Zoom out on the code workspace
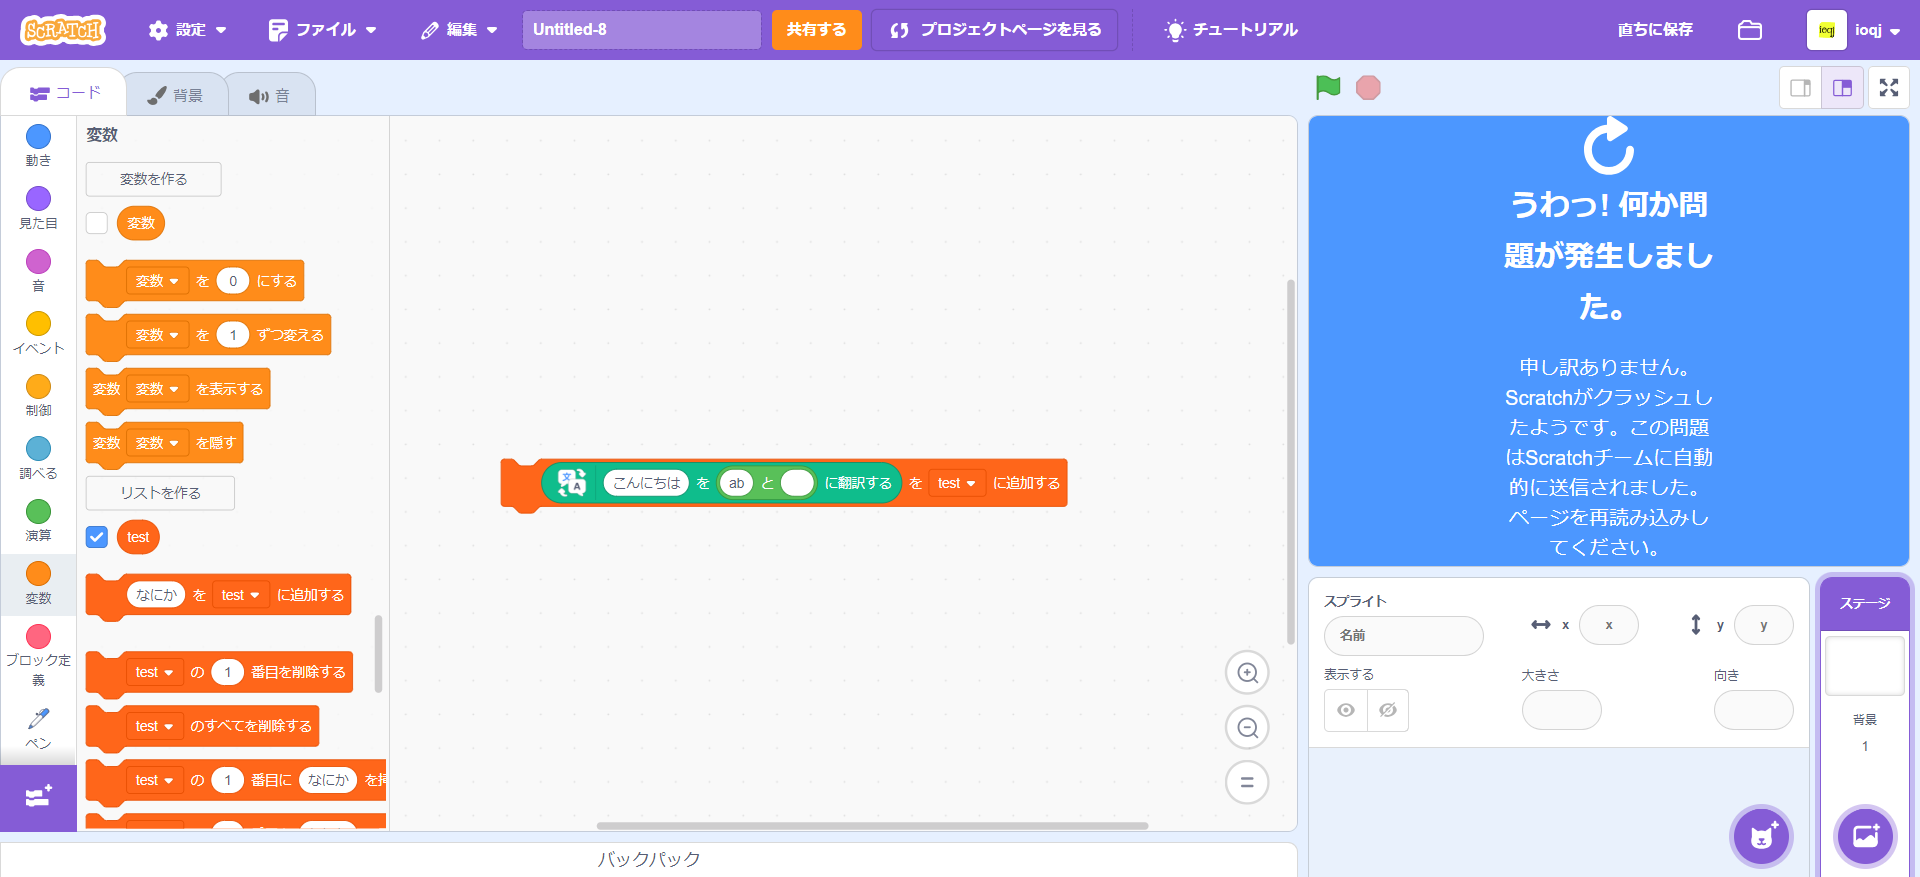Screen dimensions: 1920x877 click(x=1247, y=728)
